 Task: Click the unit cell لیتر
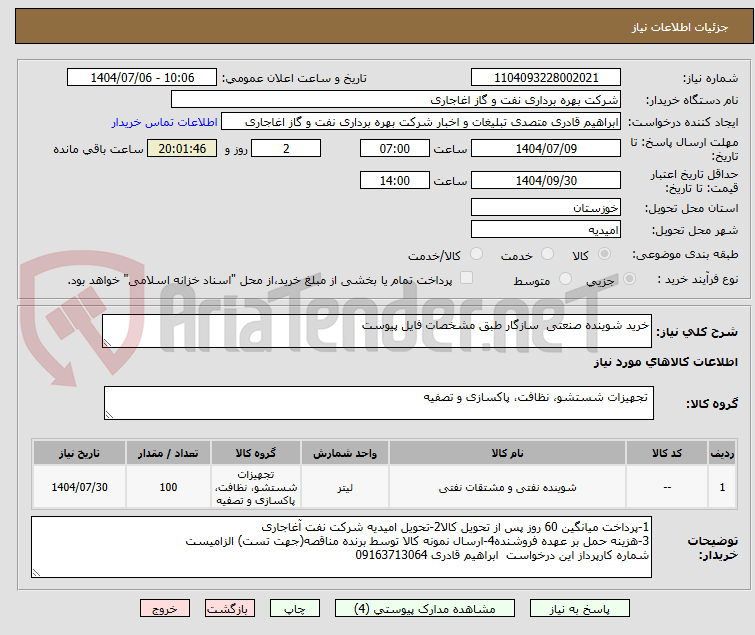point(345,487)
